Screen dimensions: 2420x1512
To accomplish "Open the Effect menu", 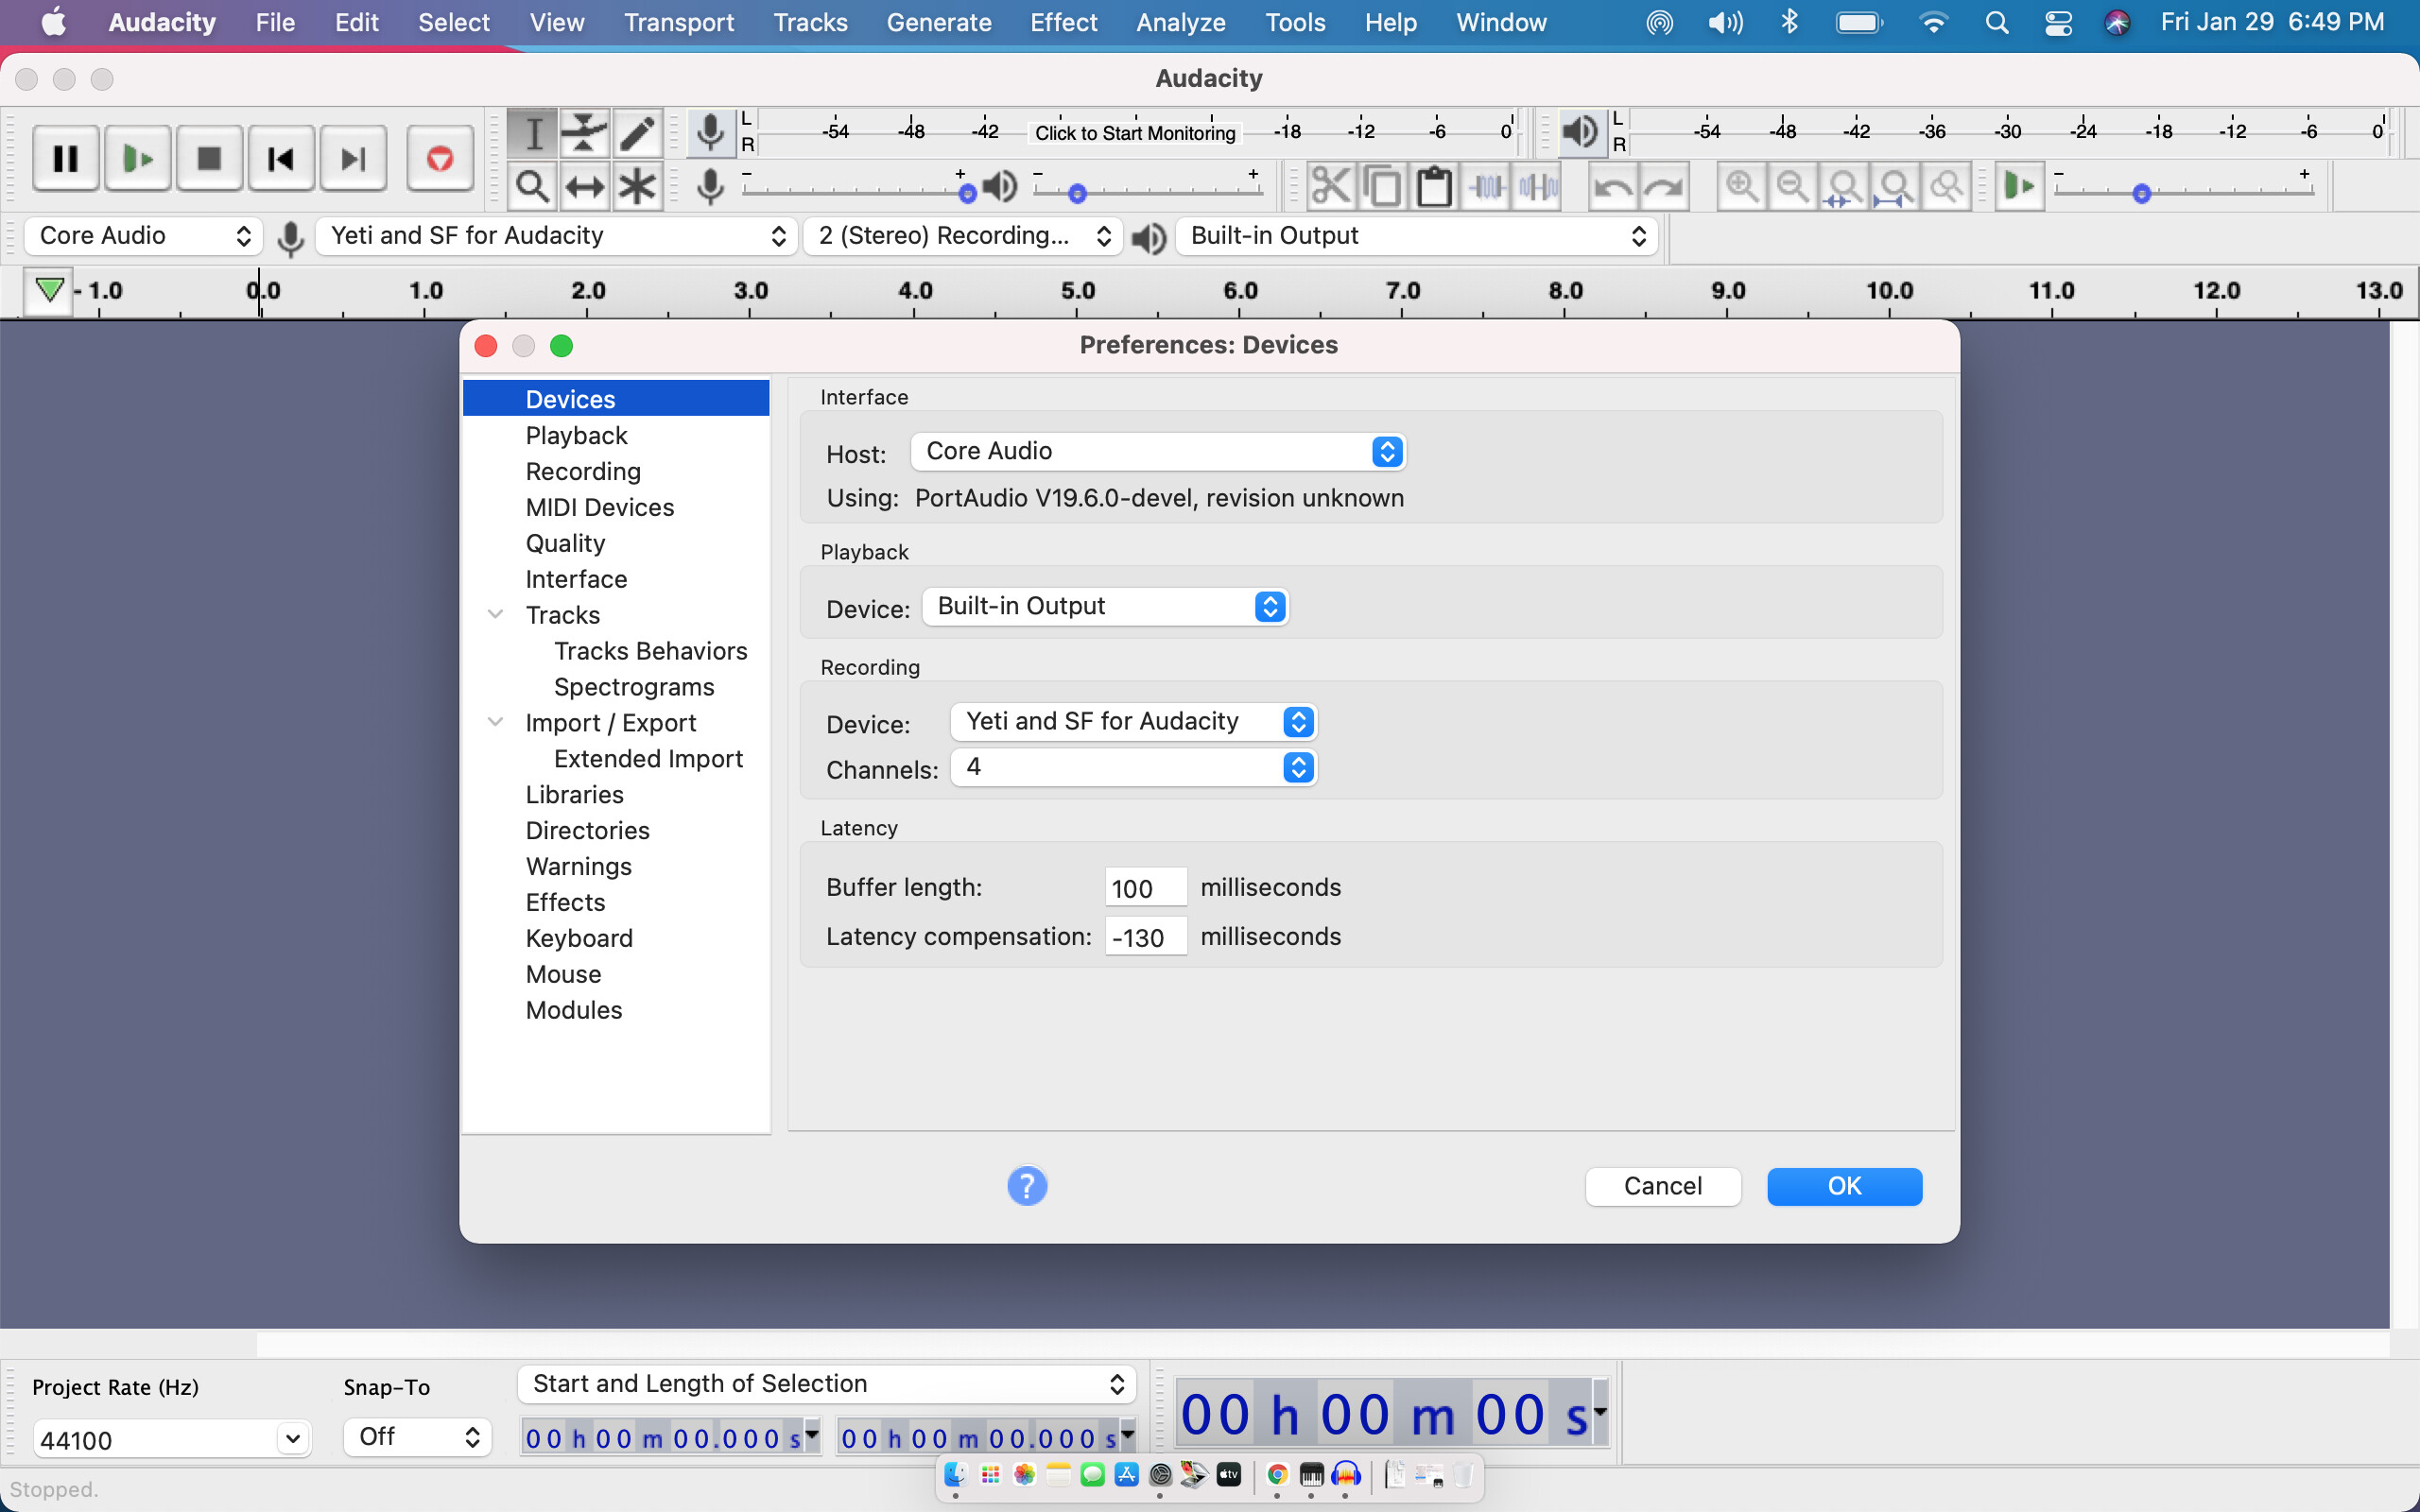I will point(1063,22).
